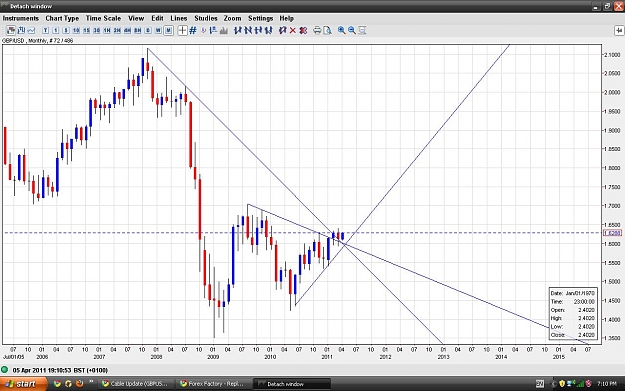Open the View menu
Screen dimensions: 625x391
click(136, 18)
